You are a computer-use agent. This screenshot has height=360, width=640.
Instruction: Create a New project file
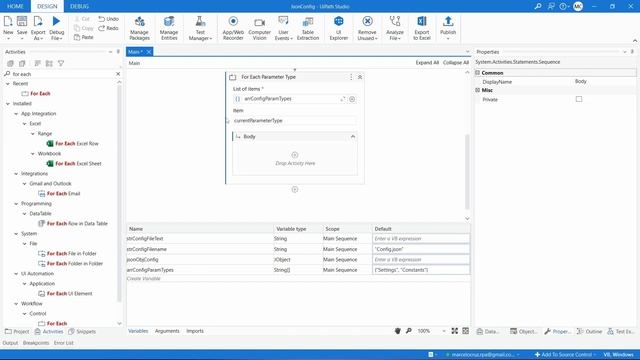pos(8,27)
